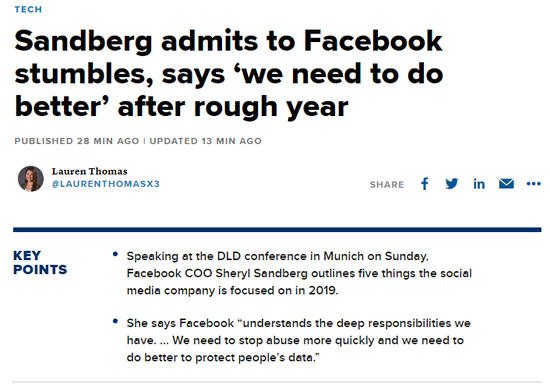Viewport: 550px width, 391px height.
Task: Open the @LAURENTHOMASX3 Twitter handle
Action: 106,184
